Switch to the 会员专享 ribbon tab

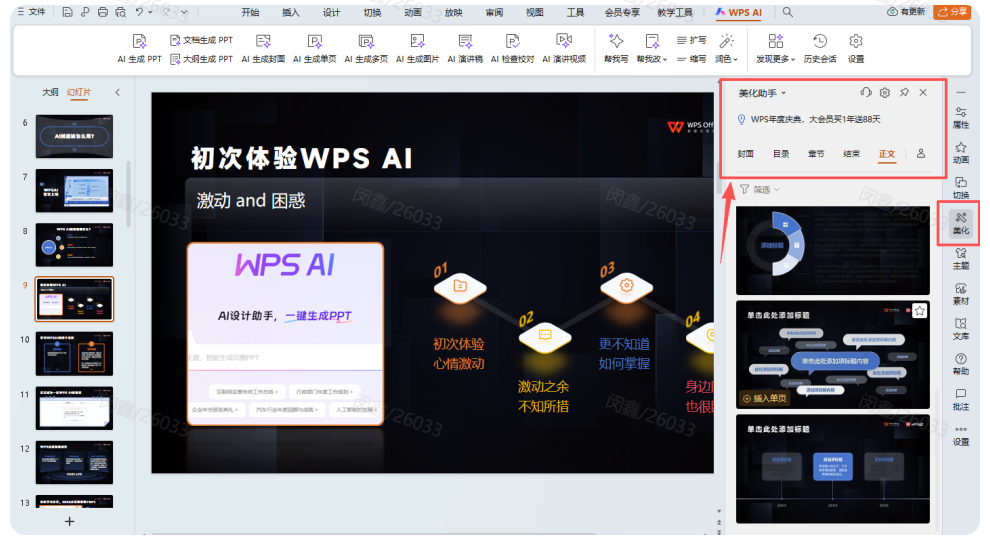coord(622,12)
